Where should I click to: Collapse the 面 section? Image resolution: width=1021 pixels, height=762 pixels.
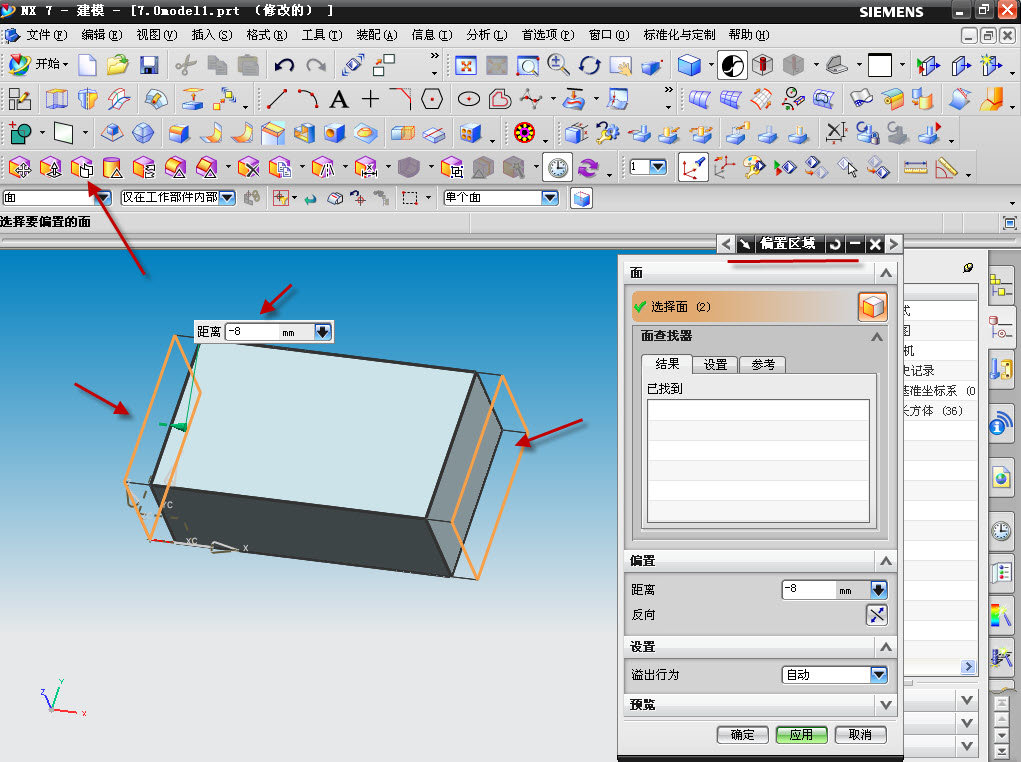click(886, 273)
